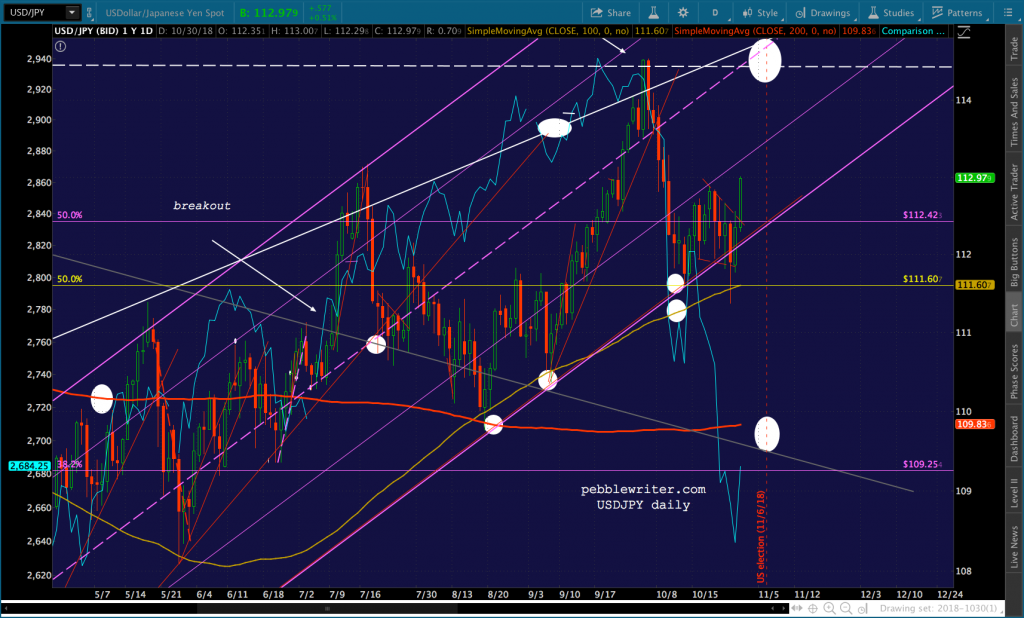Open the D timeframe dropdown
The width and height of the screenshot is (1024, 618).
[716, 12]
